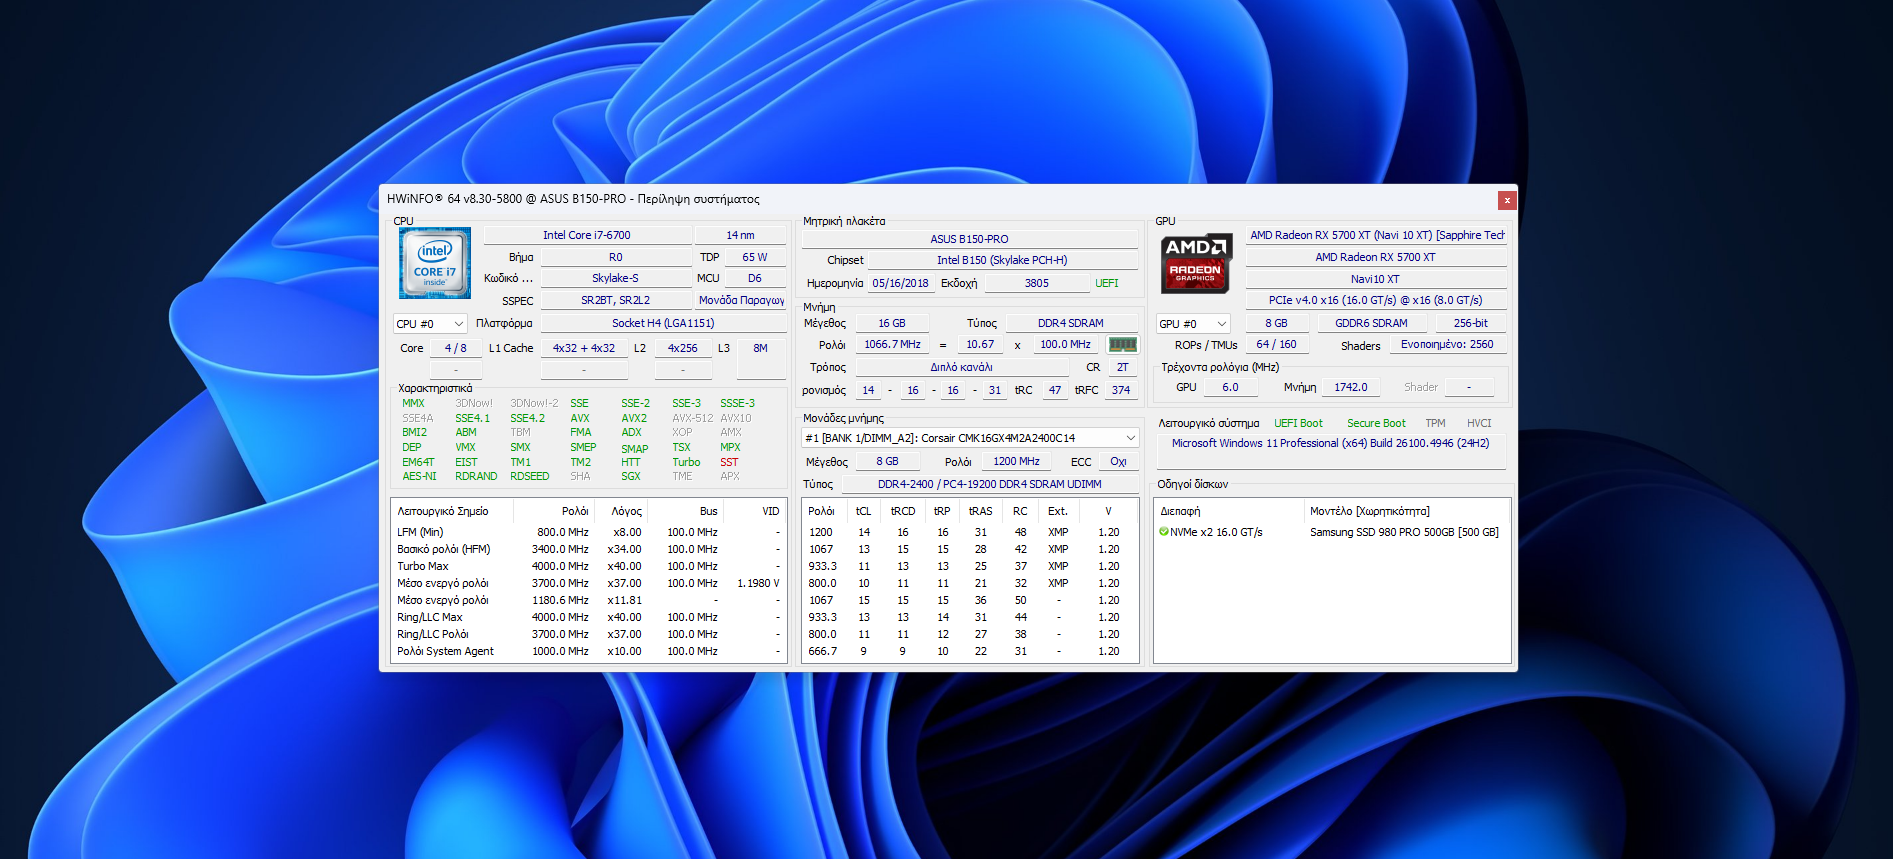The width and height of the screenshot is (1893, 859).
Task: Click the LFM (Min) row in clocks table
Action: pos(589,532)
